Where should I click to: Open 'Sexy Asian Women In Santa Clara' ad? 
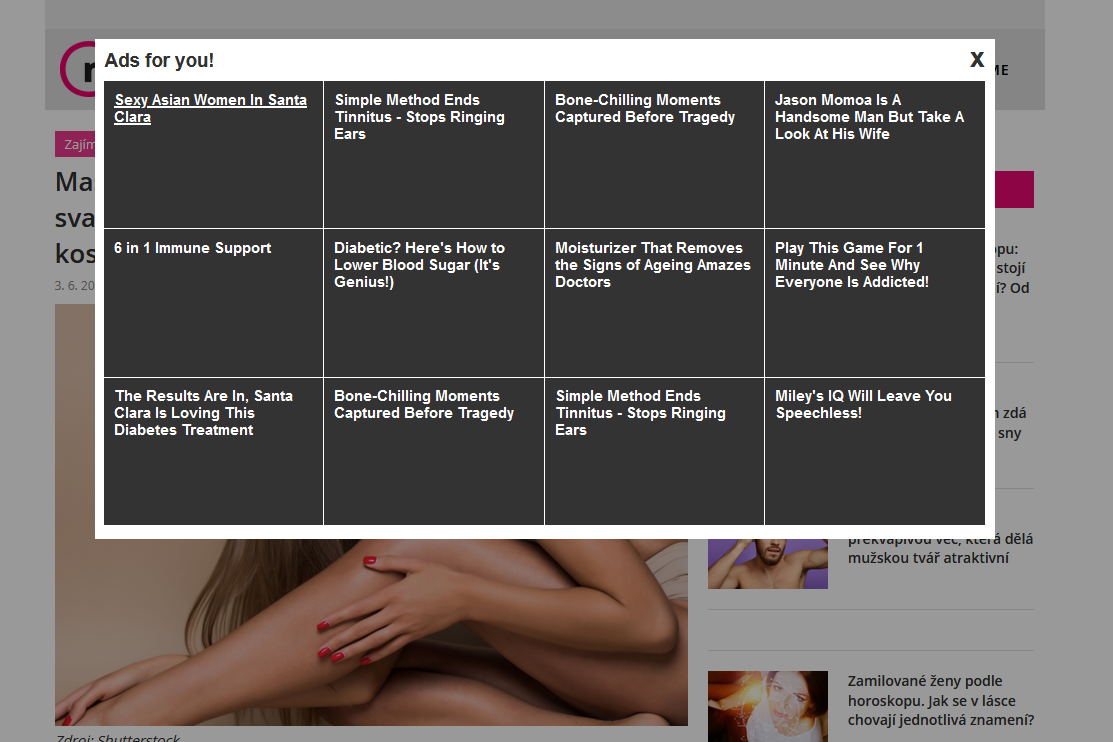pos(214,155)
